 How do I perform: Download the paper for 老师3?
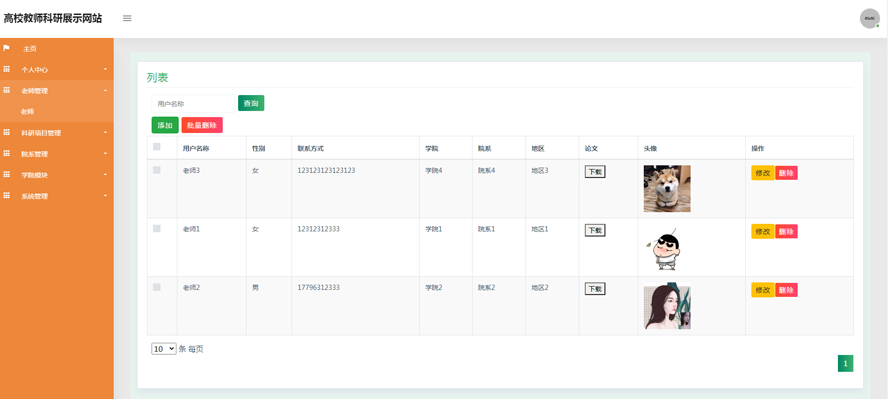pos(595,171)
